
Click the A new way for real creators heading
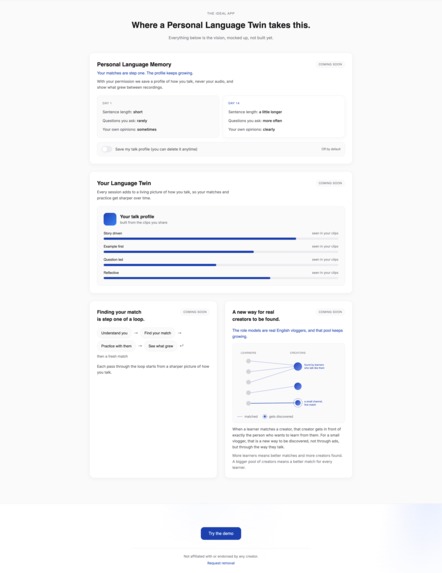click(256, 316)
